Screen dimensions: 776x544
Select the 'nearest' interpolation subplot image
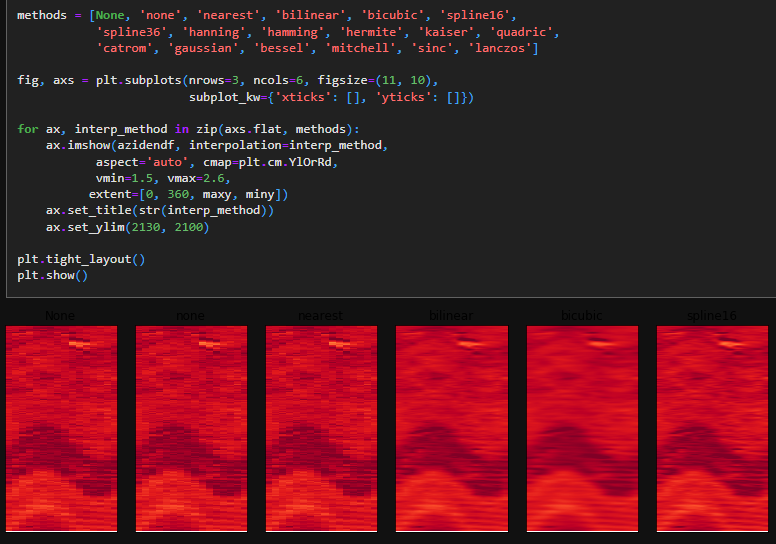point(321,429)
